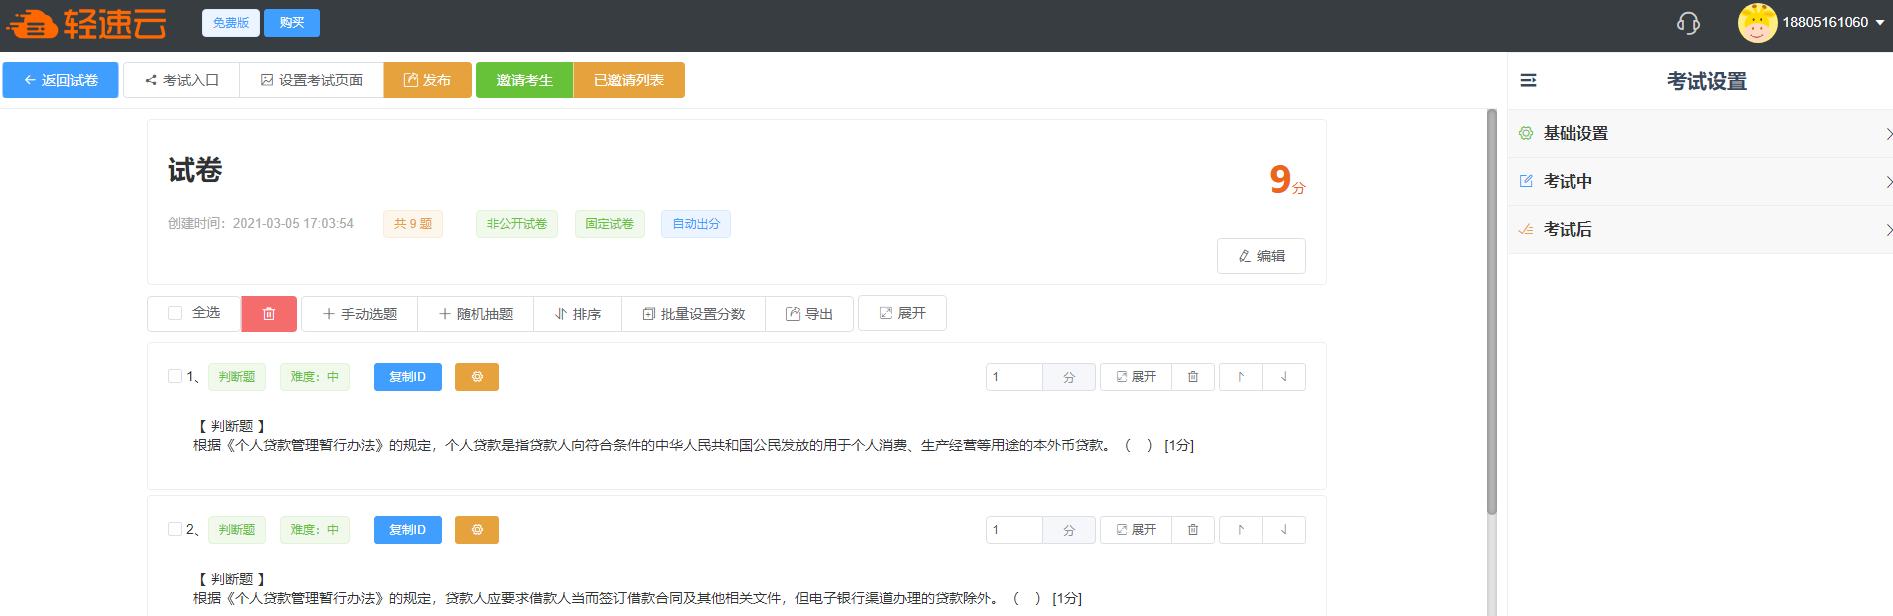Click the 导出 toolbar item
Viewport: 1893px width, 616px height.
[x=810, y=314]
